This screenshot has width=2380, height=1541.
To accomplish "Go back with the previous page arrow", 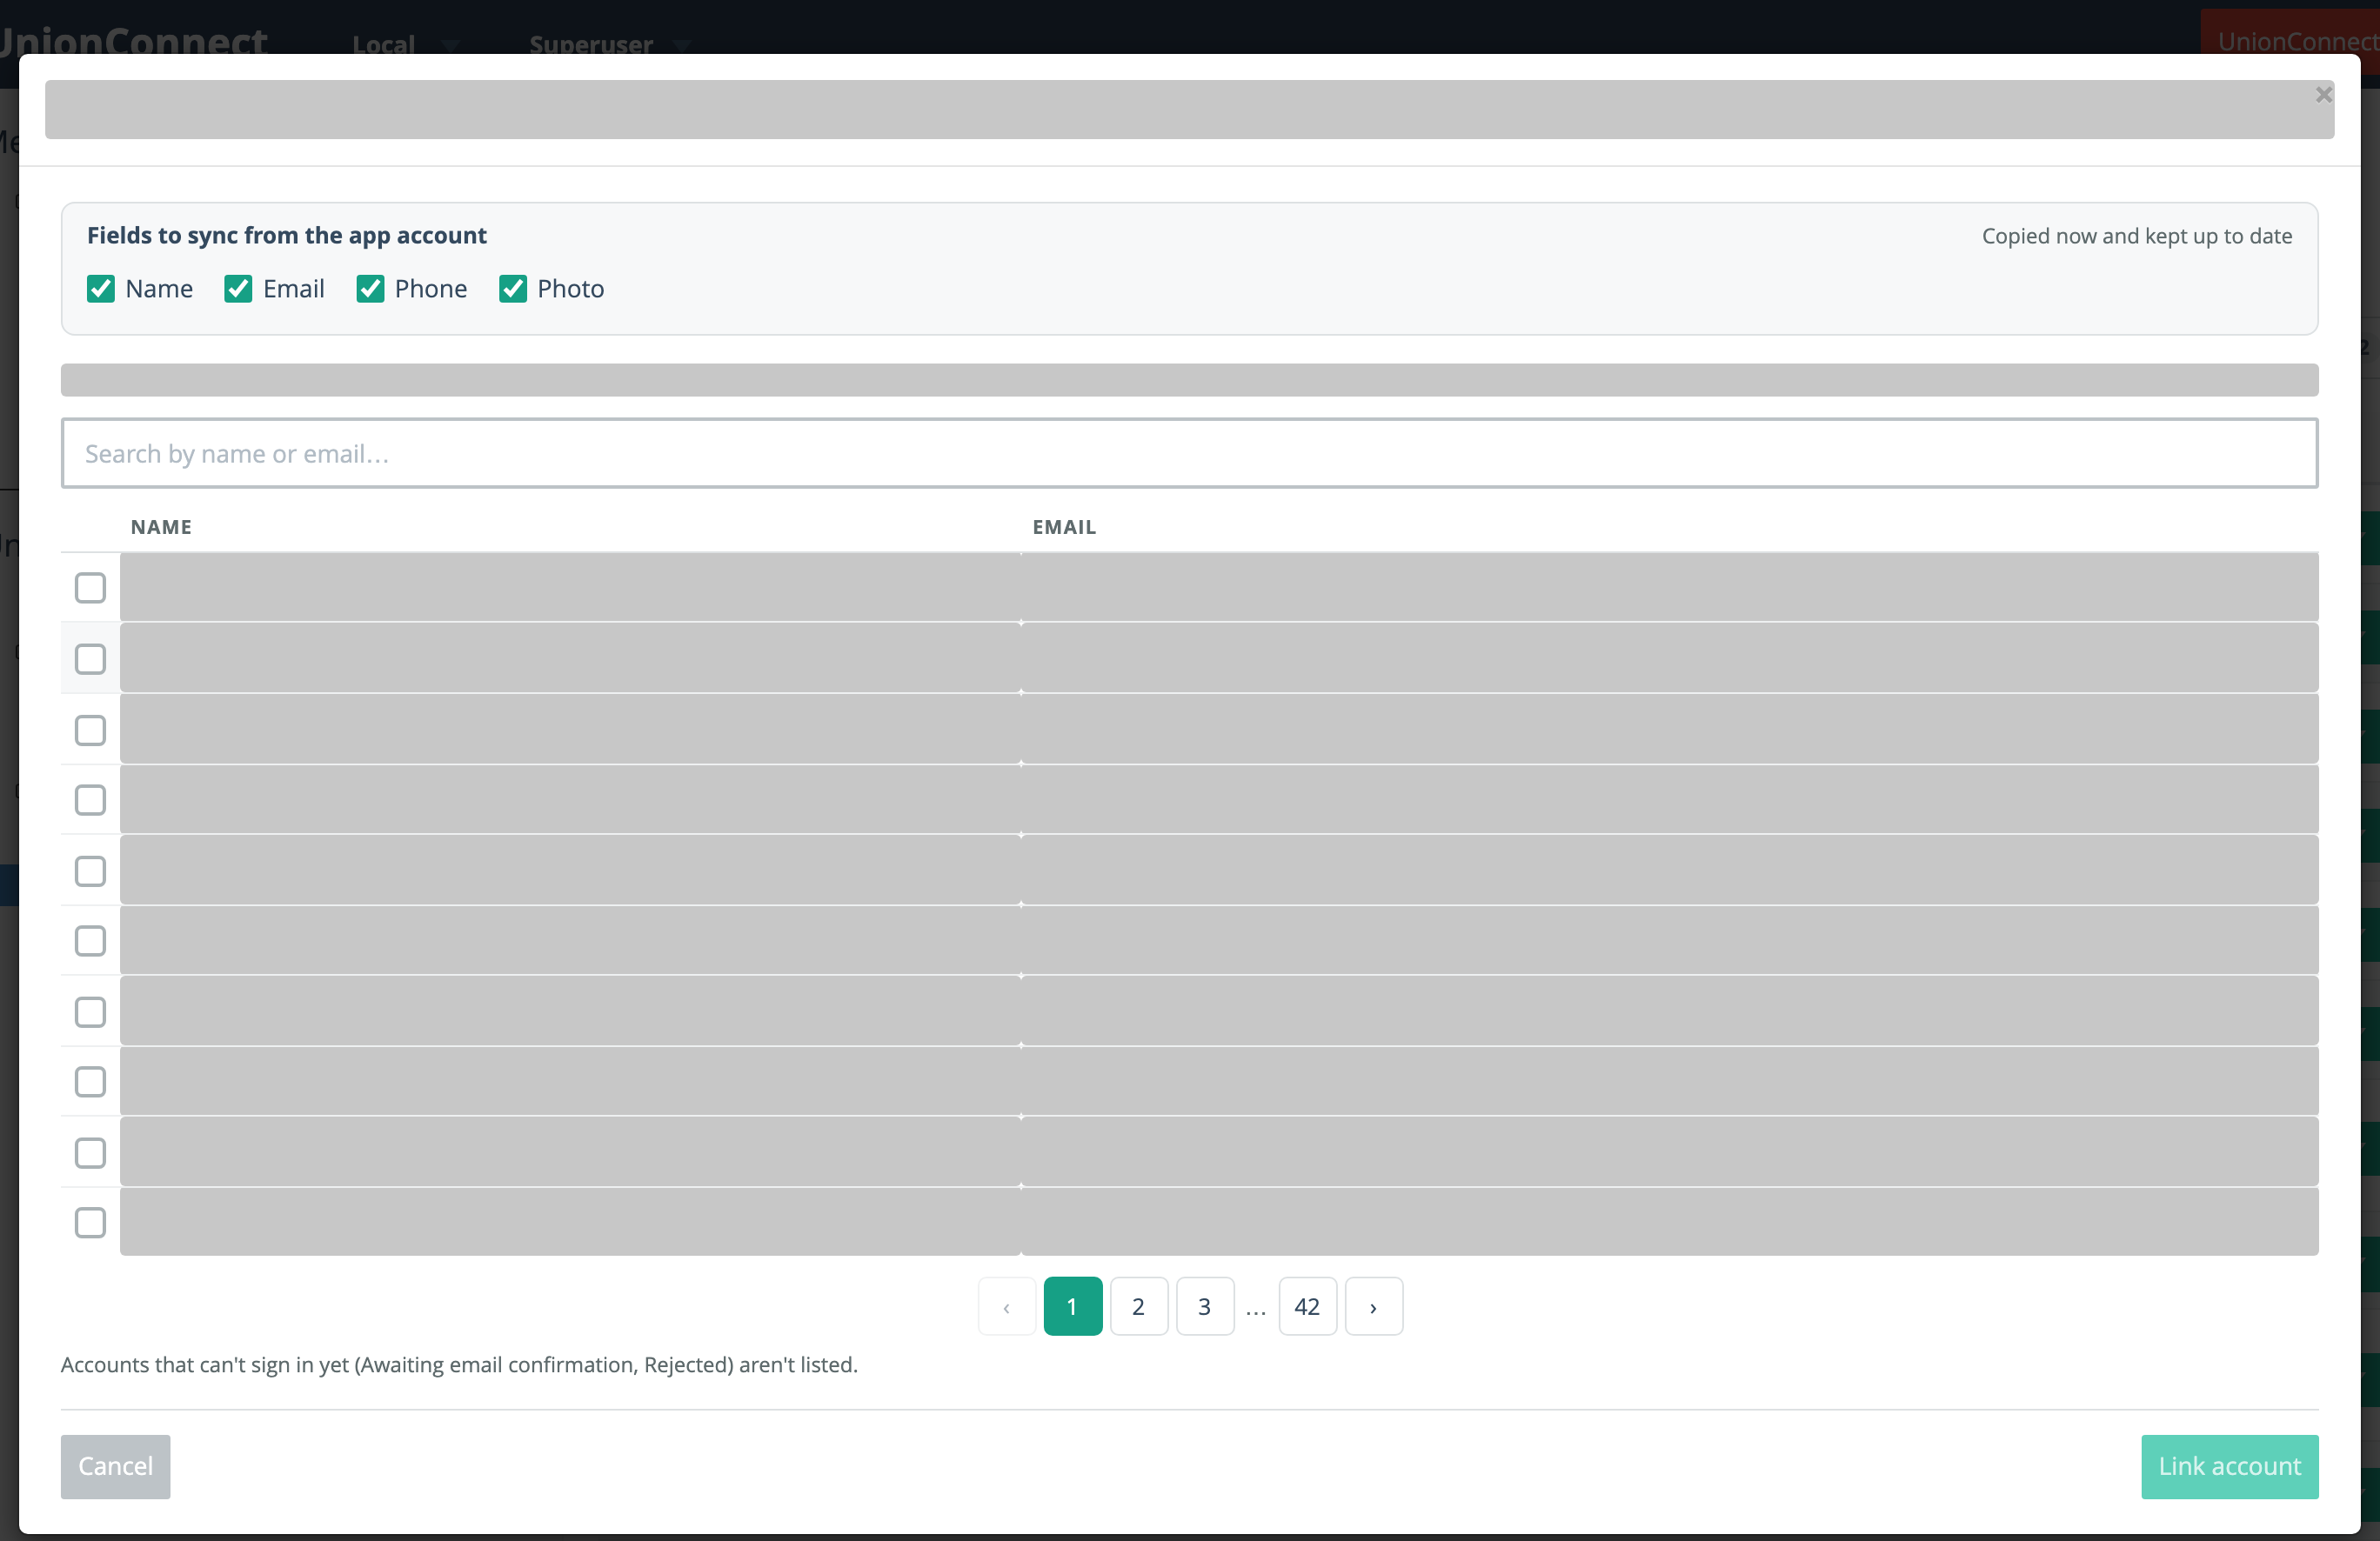I will tap(1006, 1306).
